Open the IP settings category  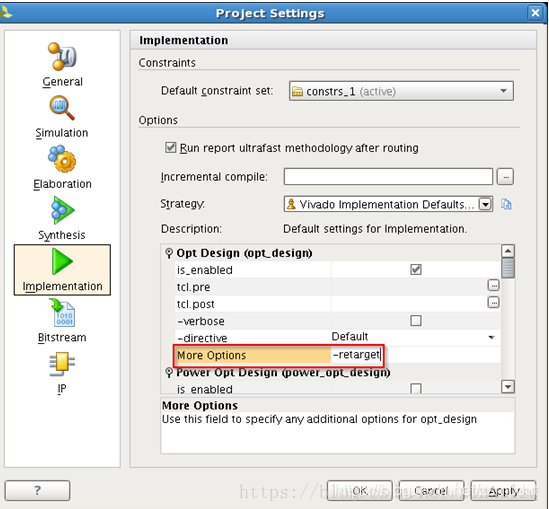pos(62,373)
